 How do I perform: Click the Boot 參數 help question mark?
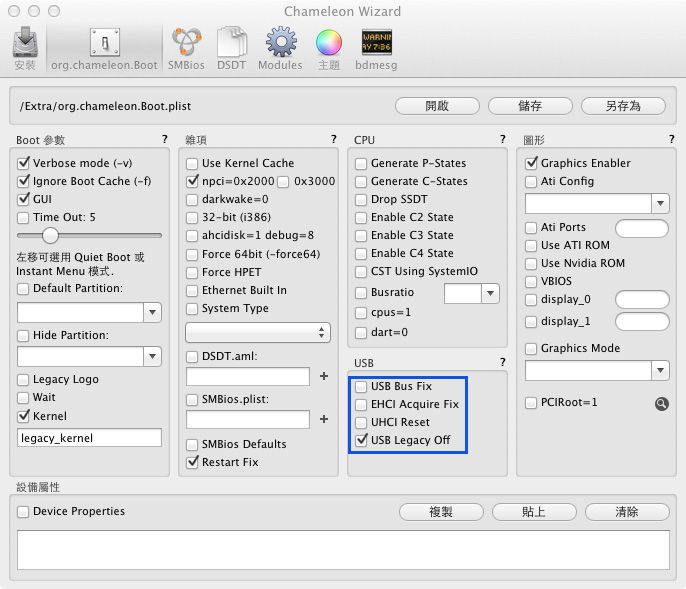[164, 139]
